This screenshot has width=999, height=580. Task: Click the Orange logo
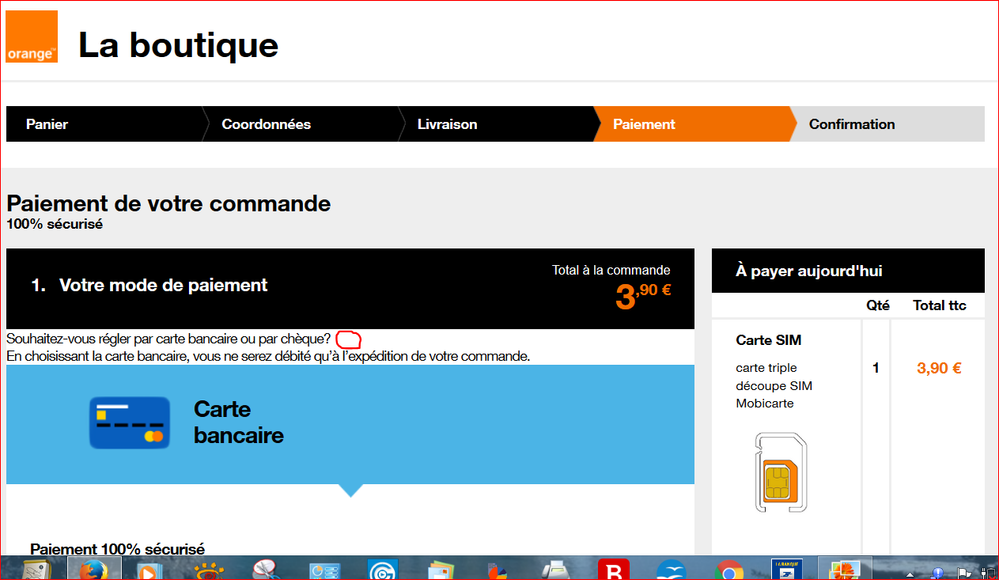point(30,36)
